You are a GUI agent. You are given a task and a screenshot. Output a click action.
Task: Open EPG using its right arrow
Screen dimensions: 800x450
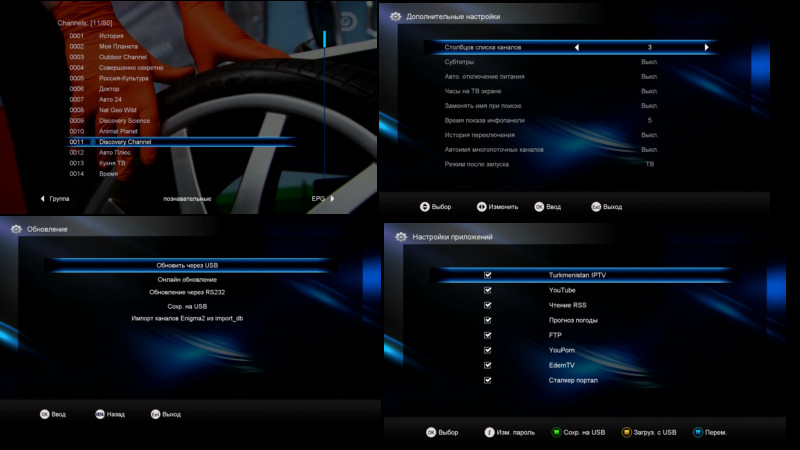pos(332,198)
